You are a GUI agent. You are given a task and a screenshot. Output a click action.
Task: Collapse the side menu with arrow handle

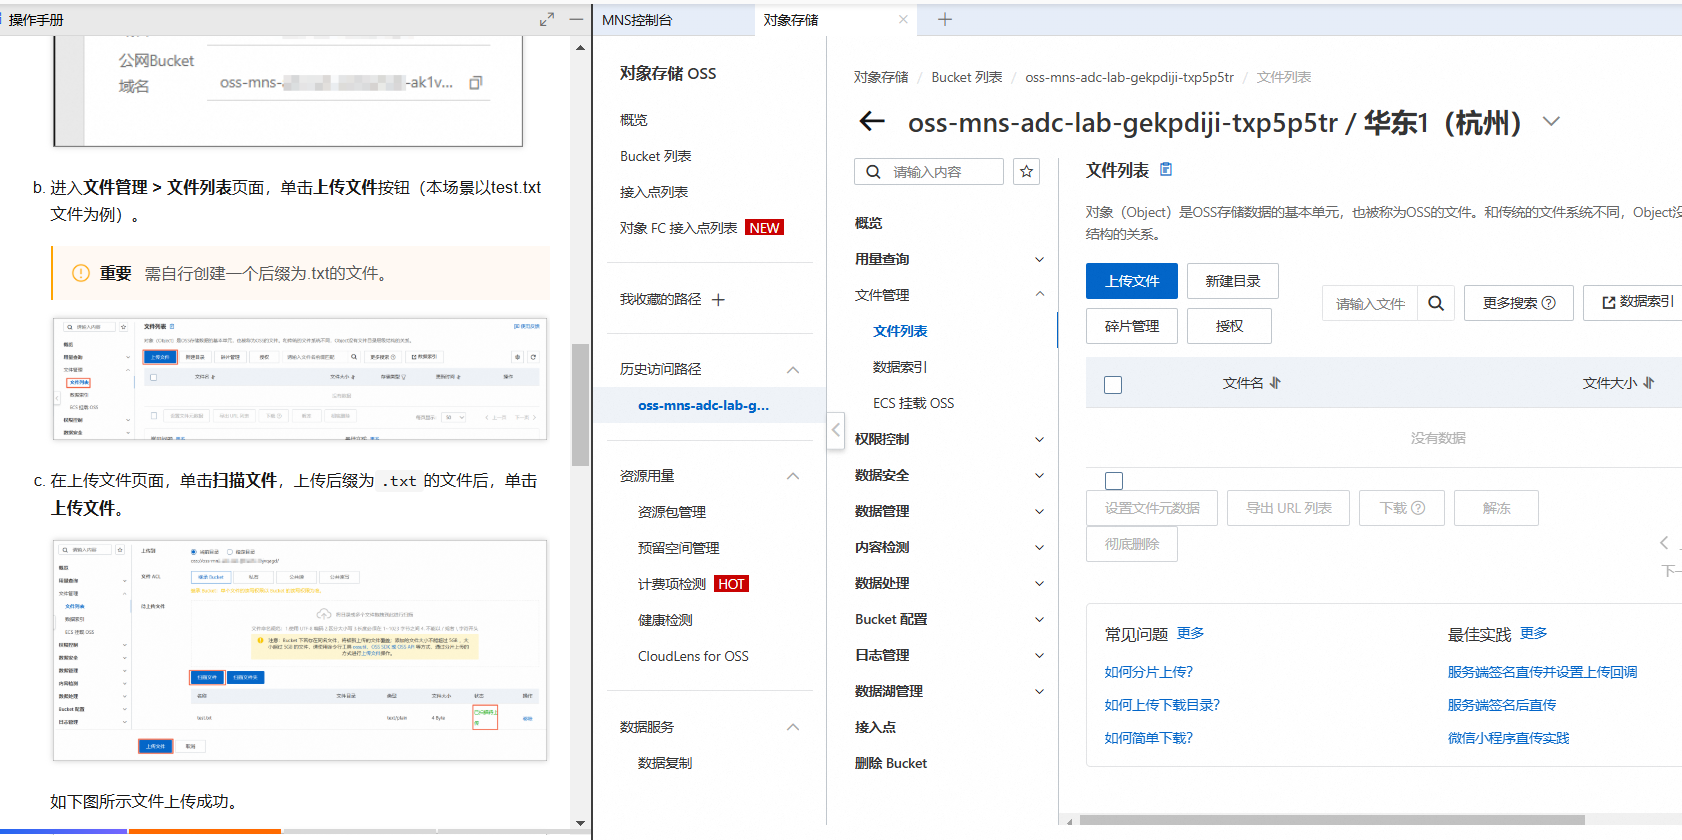point(836,431)
